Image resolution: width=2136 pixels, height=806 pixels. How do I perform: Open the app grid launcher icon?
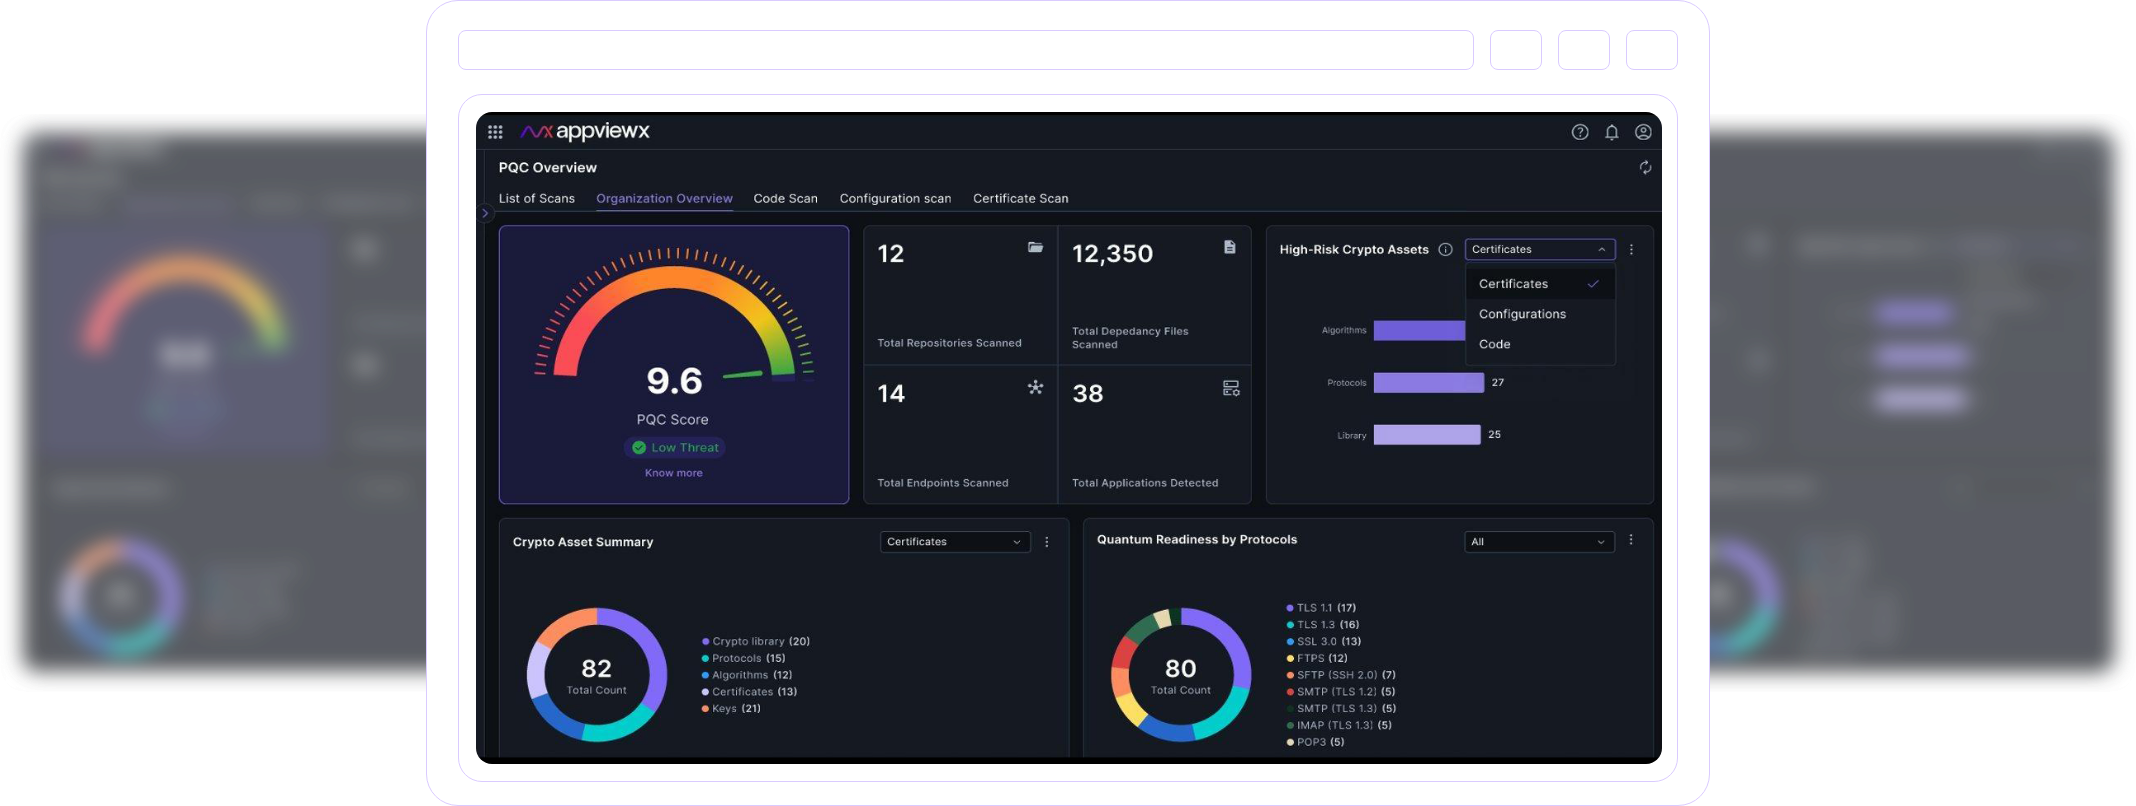click(495, 132)
